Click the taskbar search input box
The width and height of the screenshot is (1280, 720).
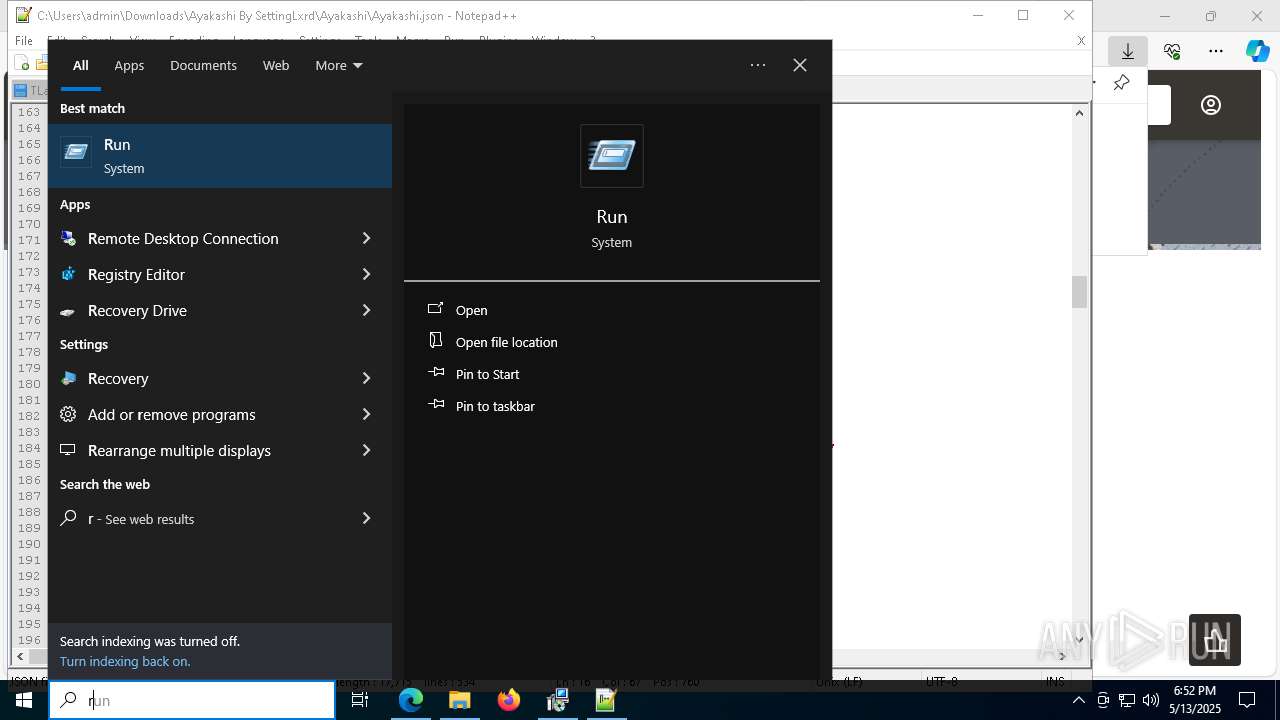click(192, 700)
